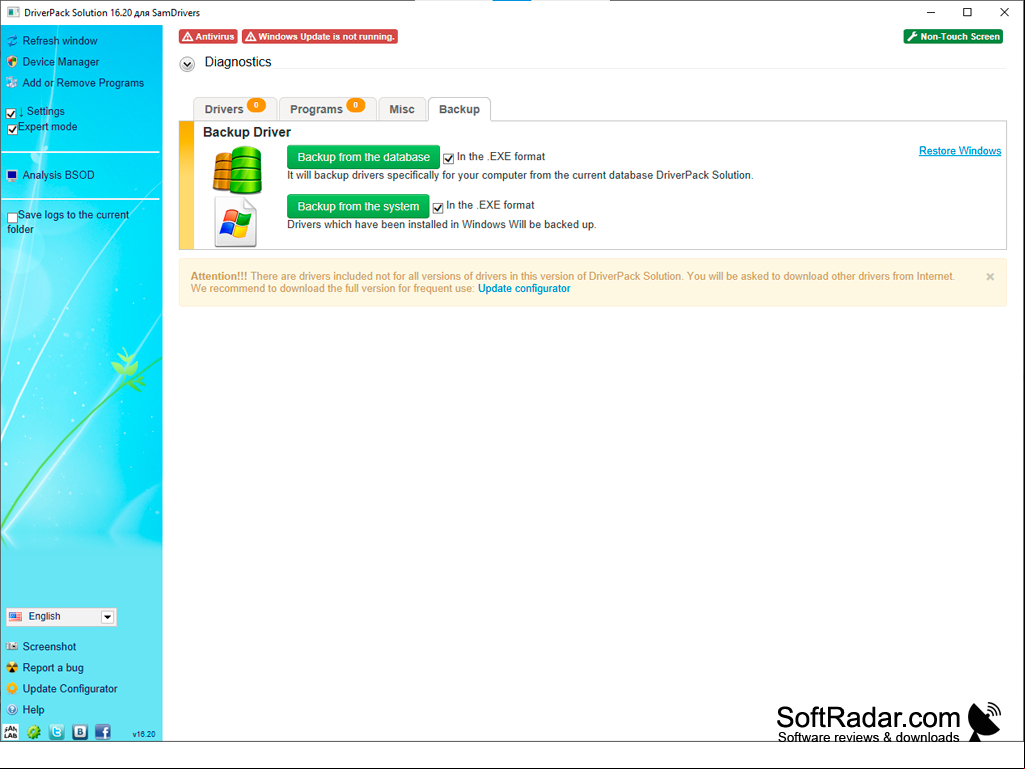Minimize the DriverPack window
Screen dimensions: 1025x769
click(931, 12)
